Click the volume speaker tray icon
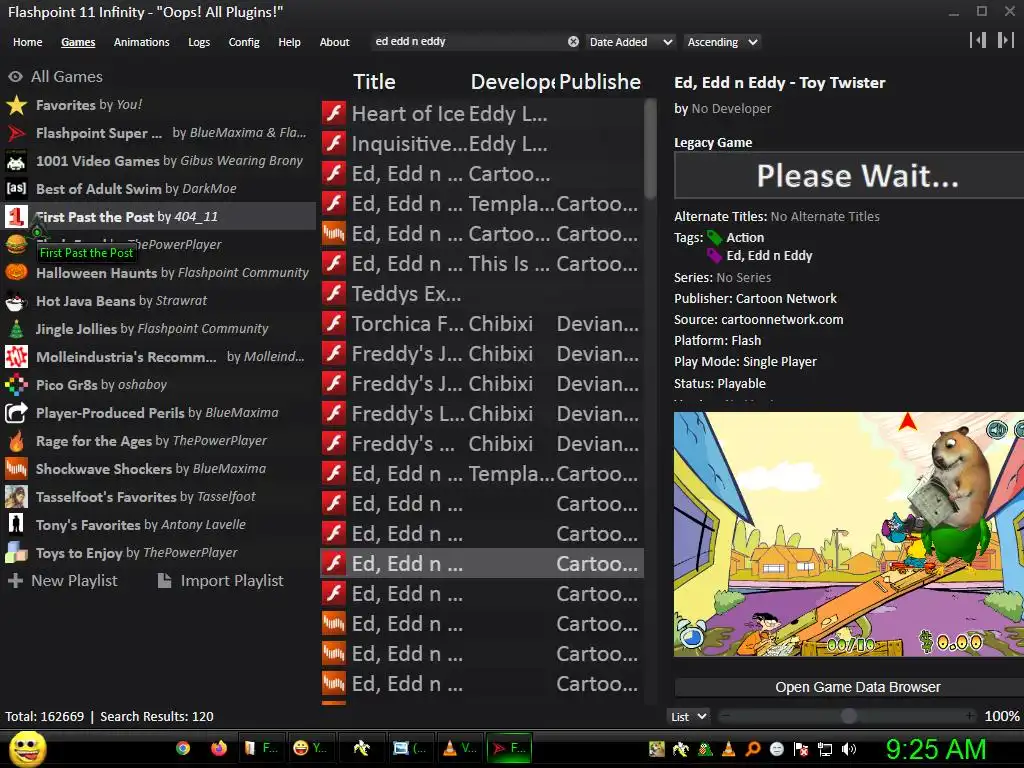The width and height of the screenshot is (1024, 768). click(849, 749)
